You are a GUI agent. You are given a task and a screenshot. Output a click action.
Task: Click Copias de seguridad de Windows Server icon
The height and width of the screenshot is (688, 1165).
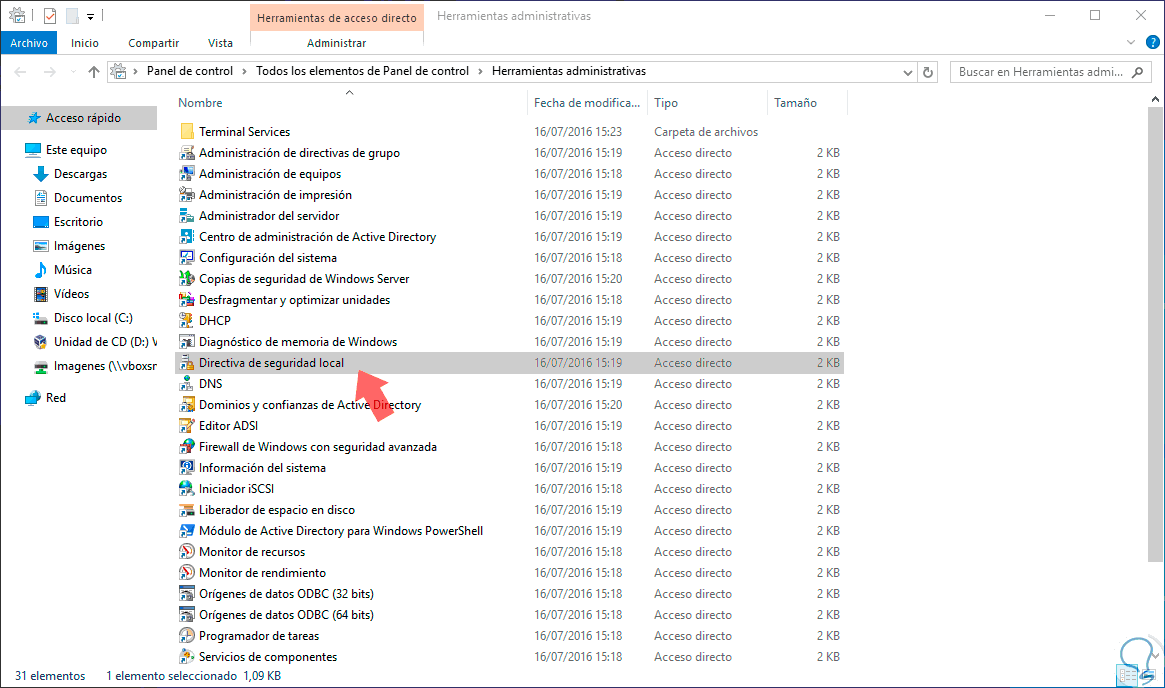pos(186,279)
